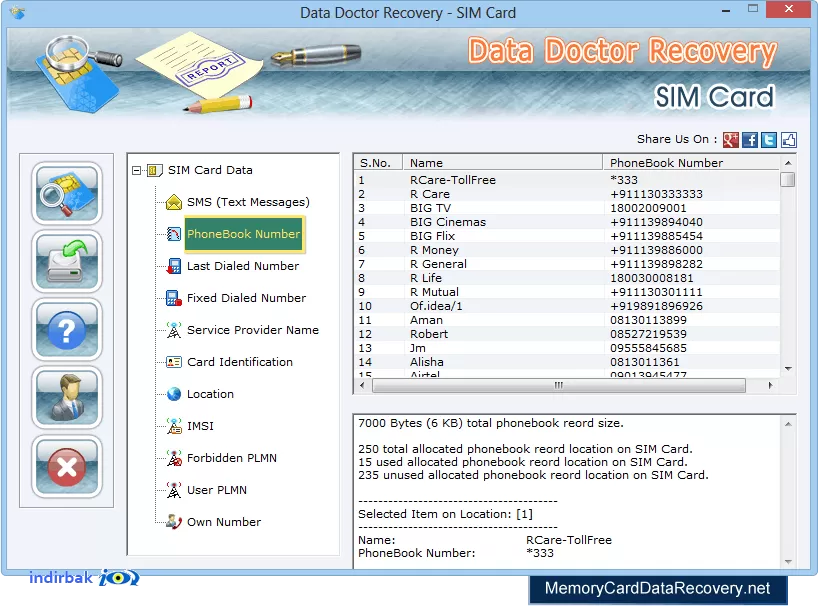
Task: Select the R General contact row
Action: (x=567, y=264)
